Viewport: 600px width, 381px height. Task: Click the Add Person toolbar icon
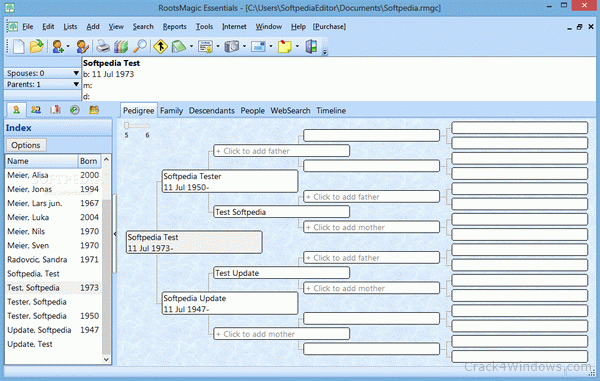coord(58,47)
